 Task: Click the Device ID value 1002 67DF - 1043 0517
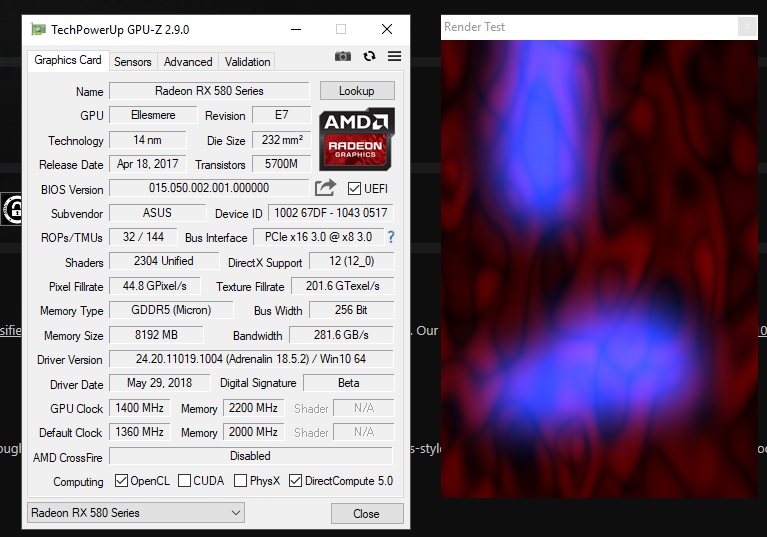pyautogui.click(x=331, y=213)
